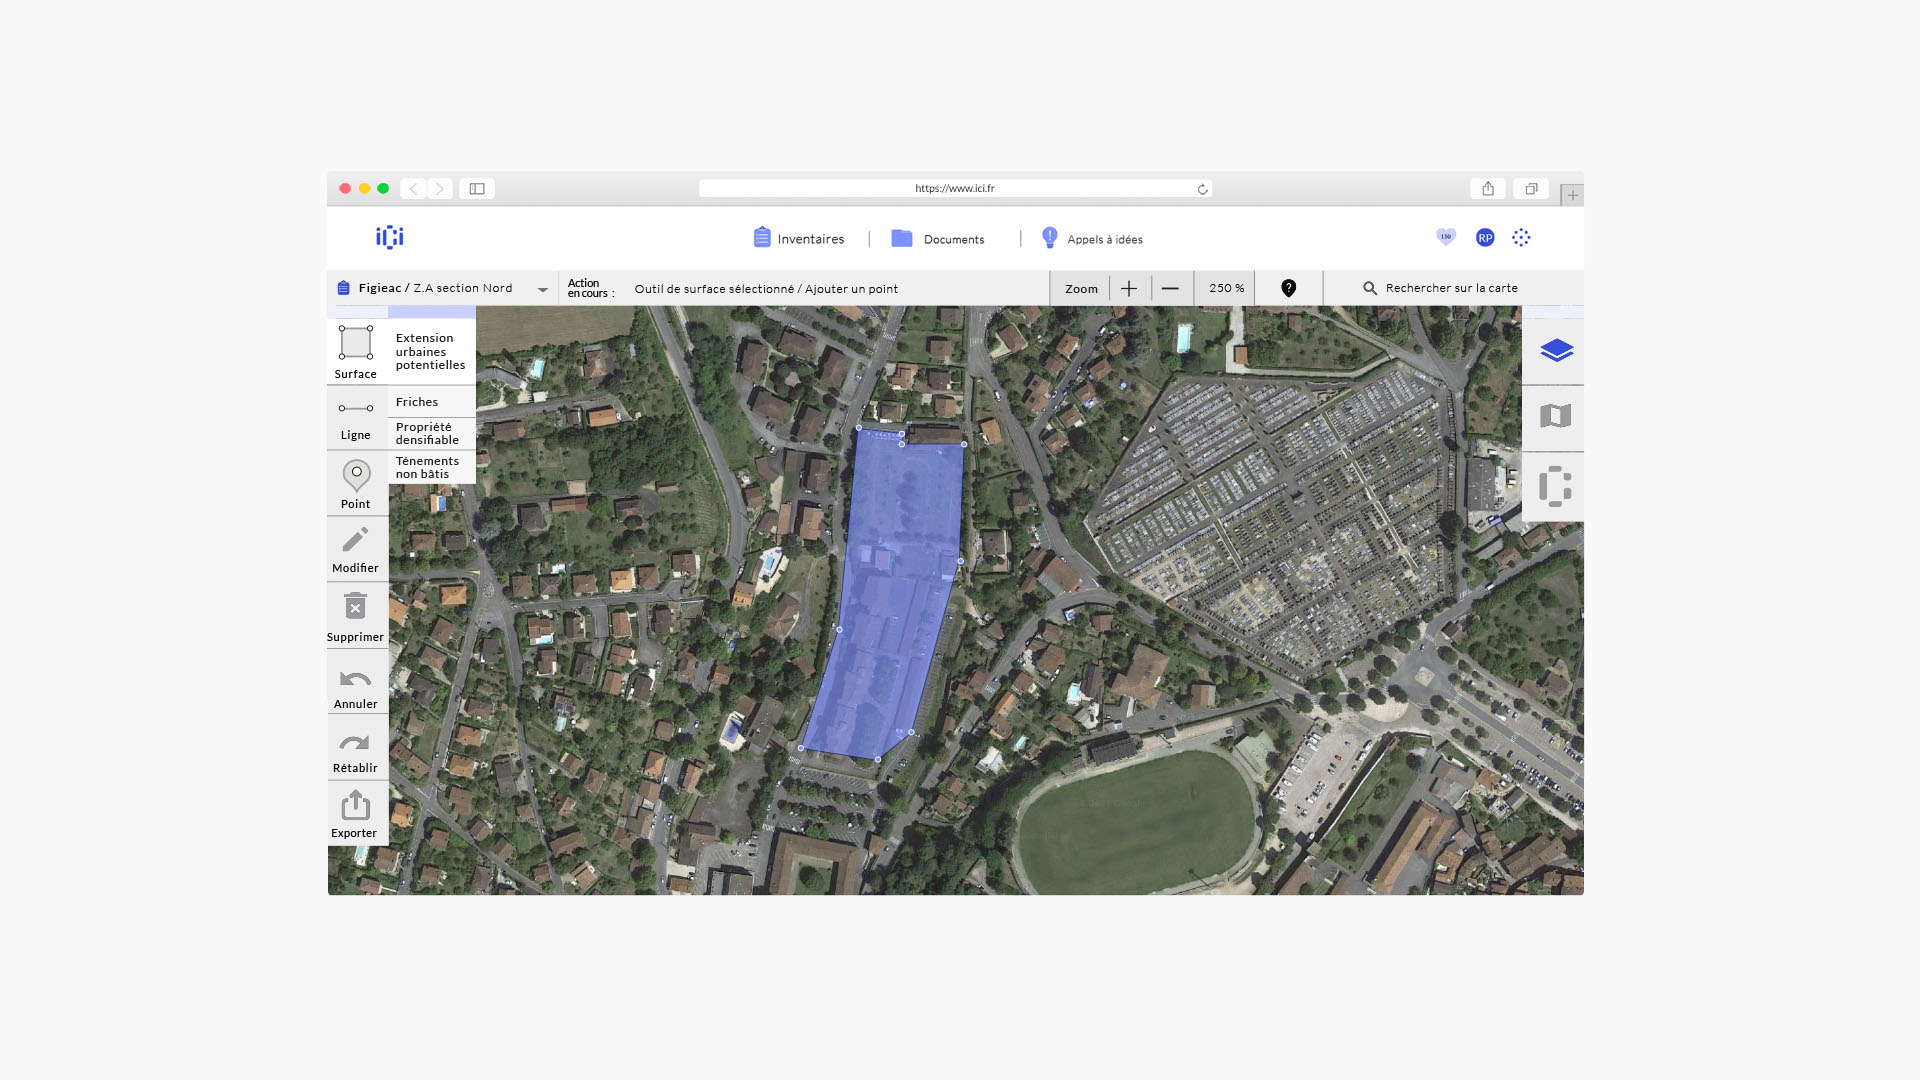Toggle the selection frame icon

pyautogui.click(x=1556, y=487)
